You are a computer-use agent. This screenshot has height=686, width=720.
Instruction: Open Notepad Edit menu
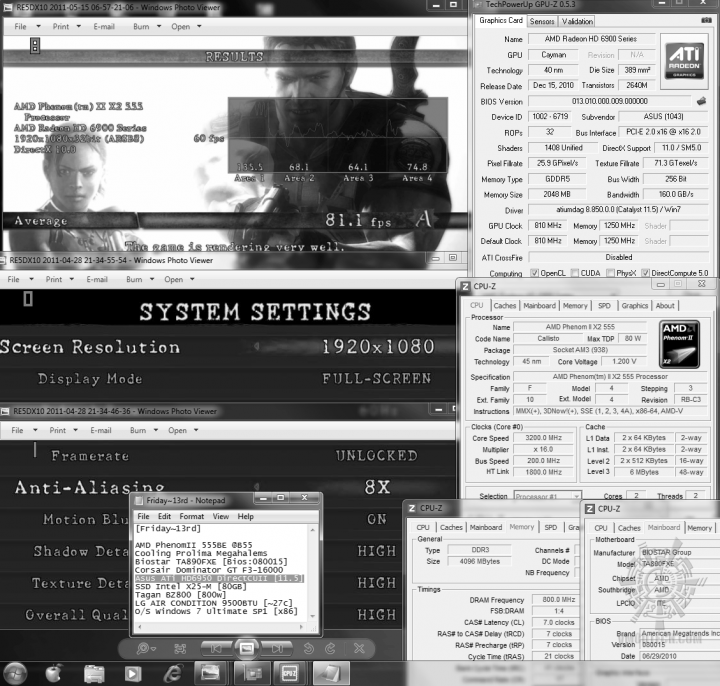point(164,516)
